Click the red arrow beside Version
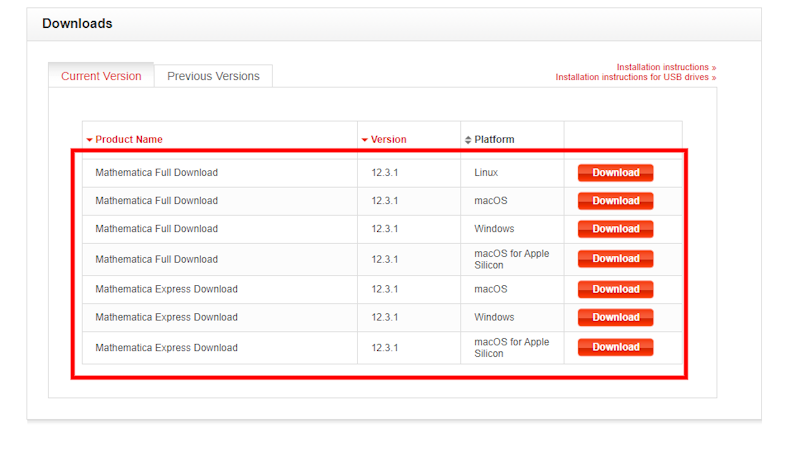Viewport: 800px width, 457px height. pyautogui.click(x=365, y=140)
